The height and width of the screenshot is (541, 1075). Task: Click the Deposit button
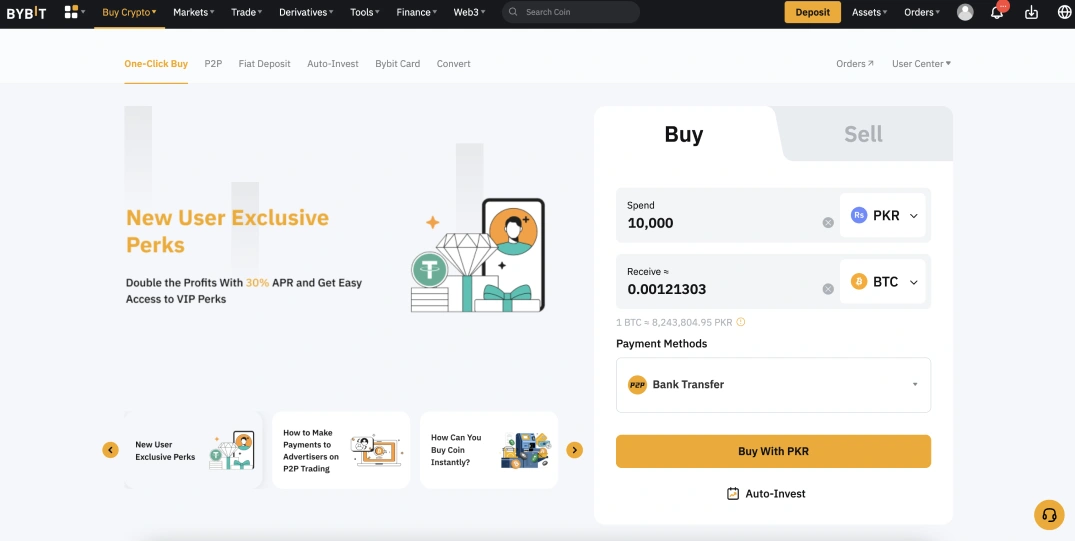pos(812,12)
